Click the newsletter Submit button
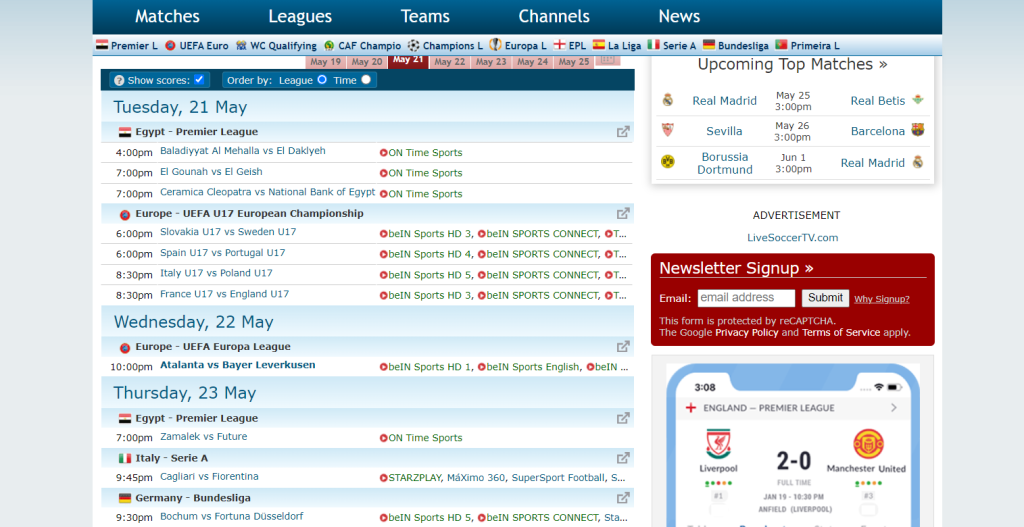This screenshot has height=527, width=1024. coord(825,298)
